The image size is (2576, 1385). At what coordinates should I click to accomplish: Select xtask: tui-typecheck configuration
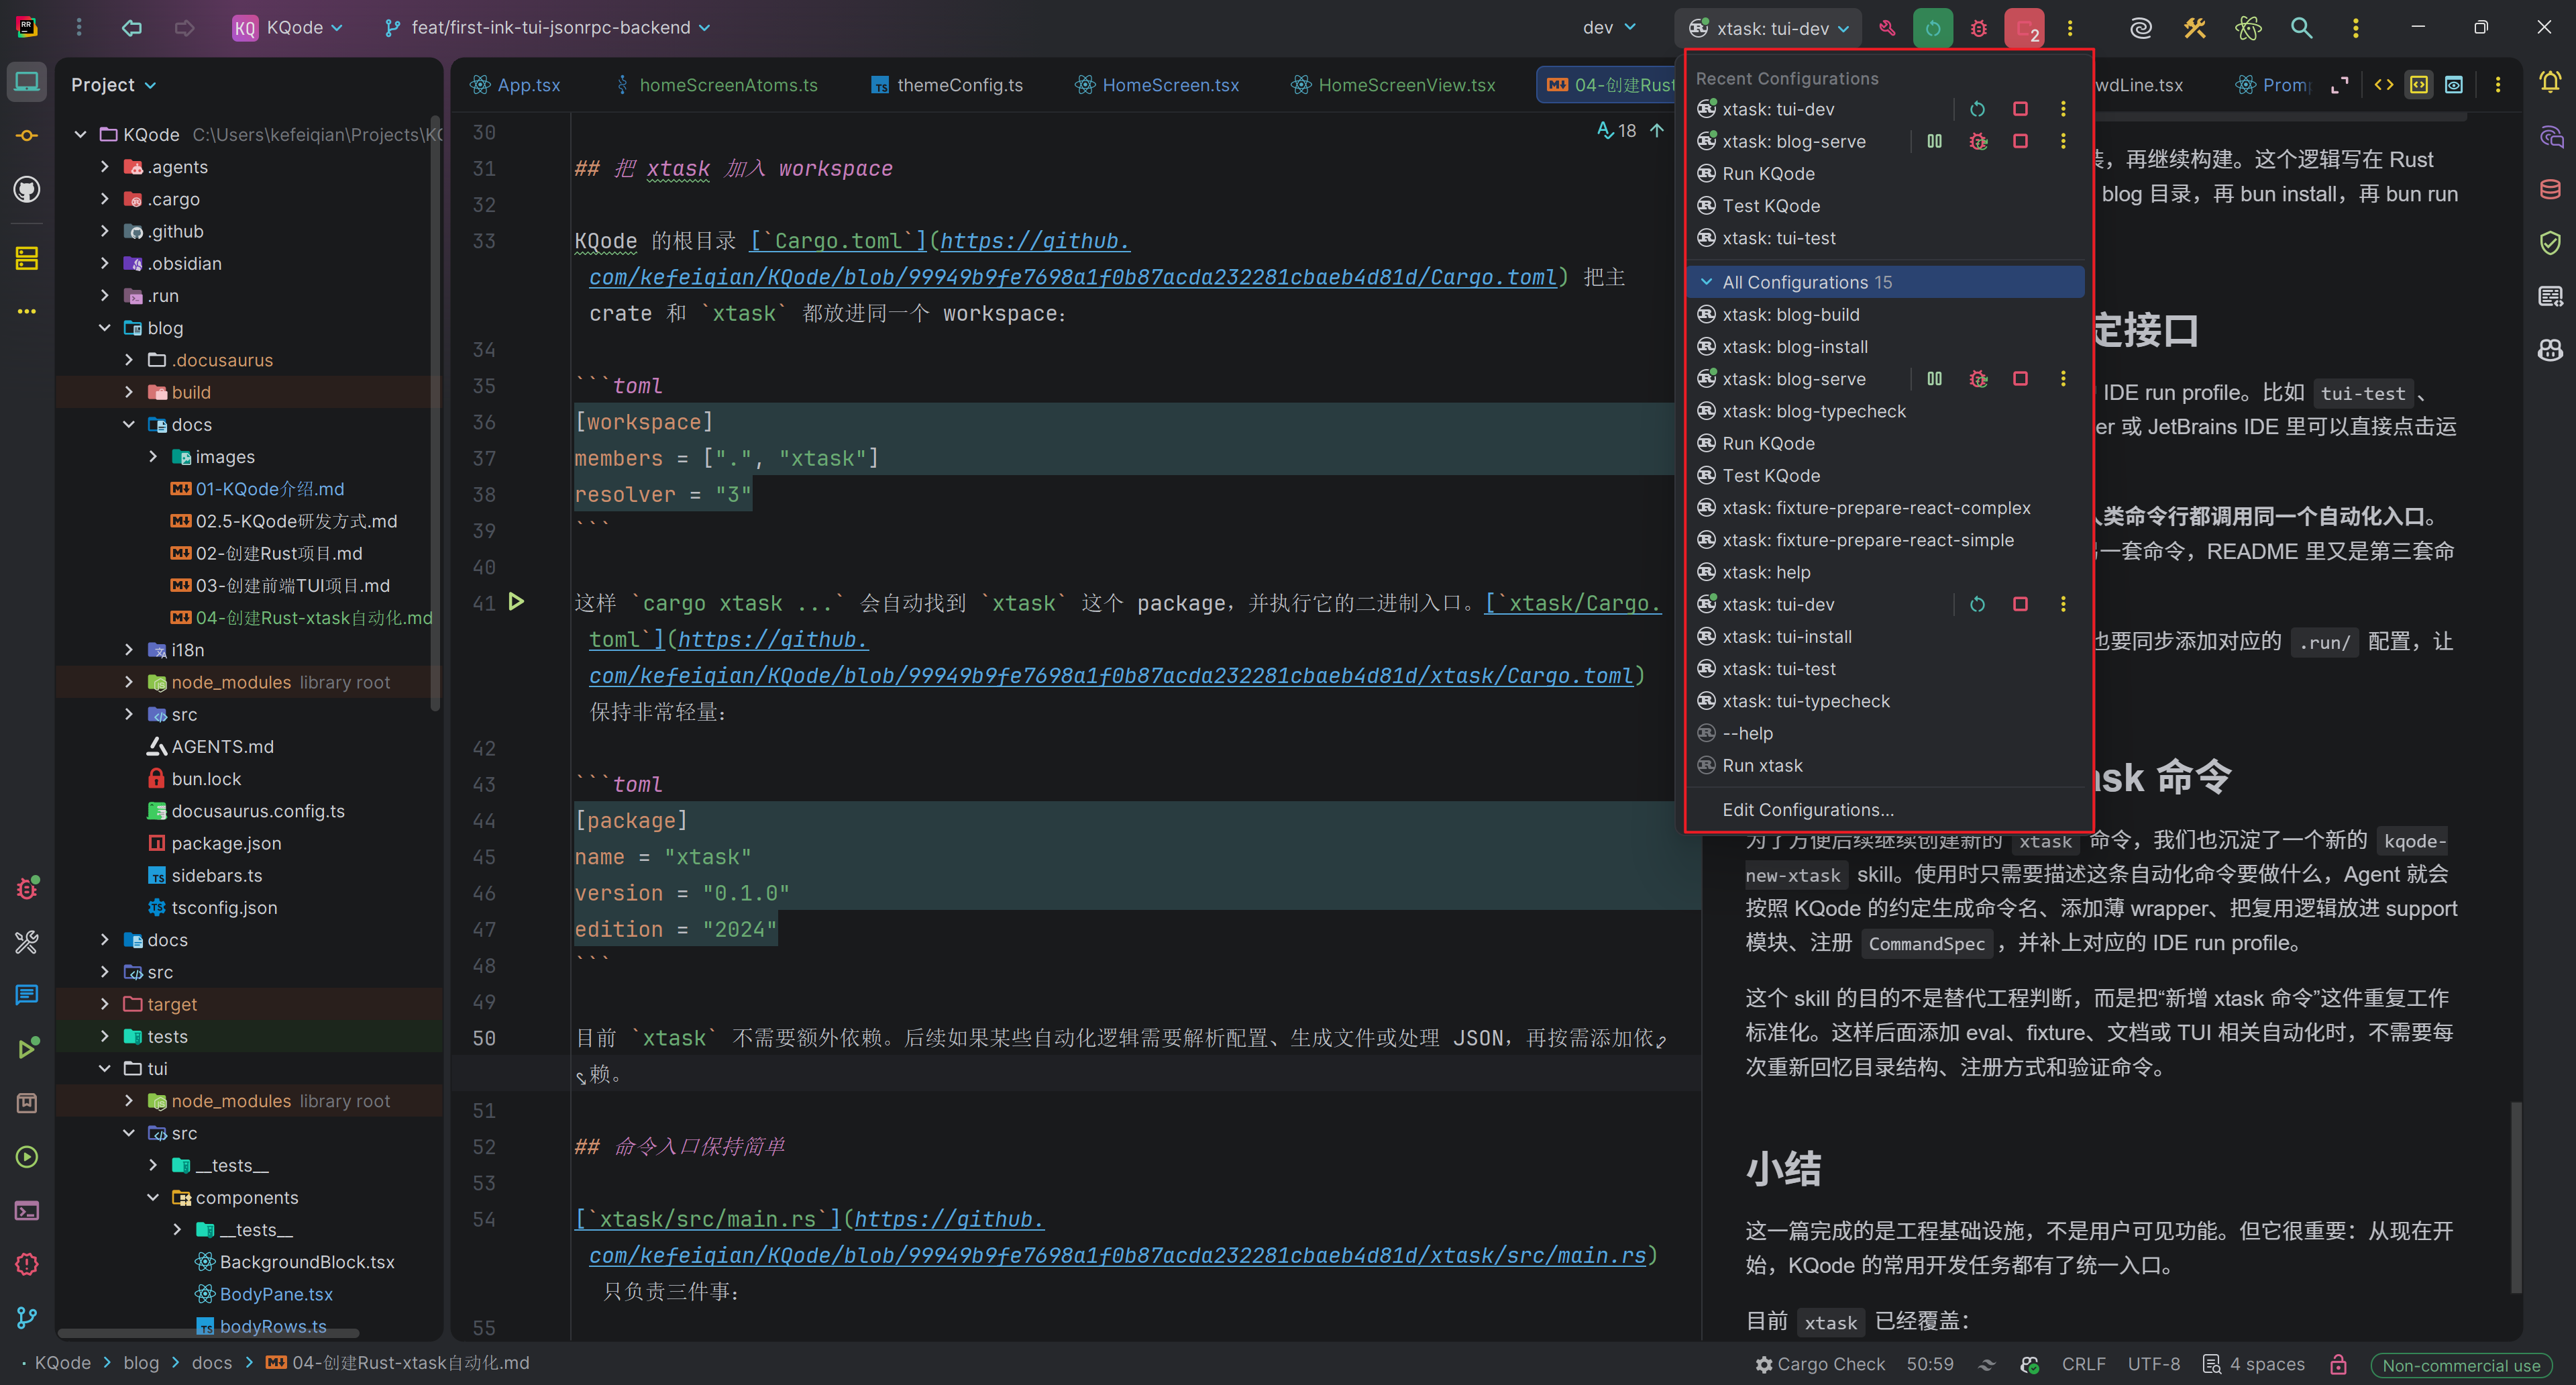point(1885,701)
